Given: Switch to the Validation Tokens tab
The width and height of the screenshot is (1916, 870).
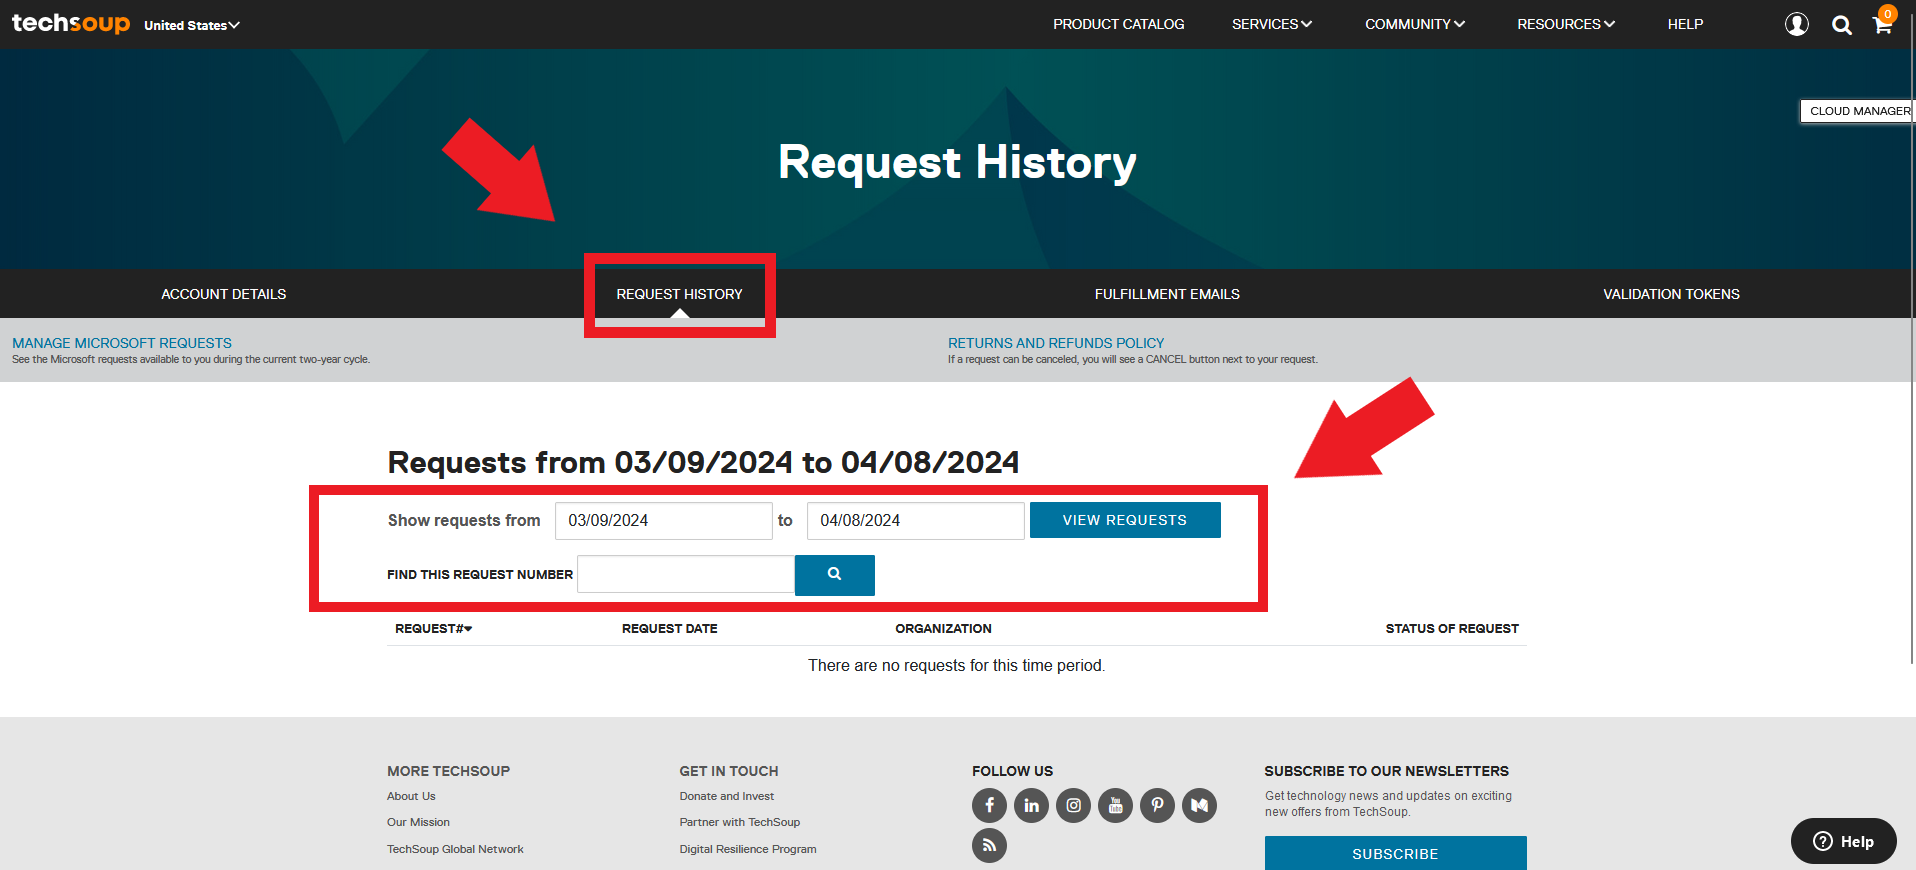Looking at the screenshot, I should tap(1671, 294).
